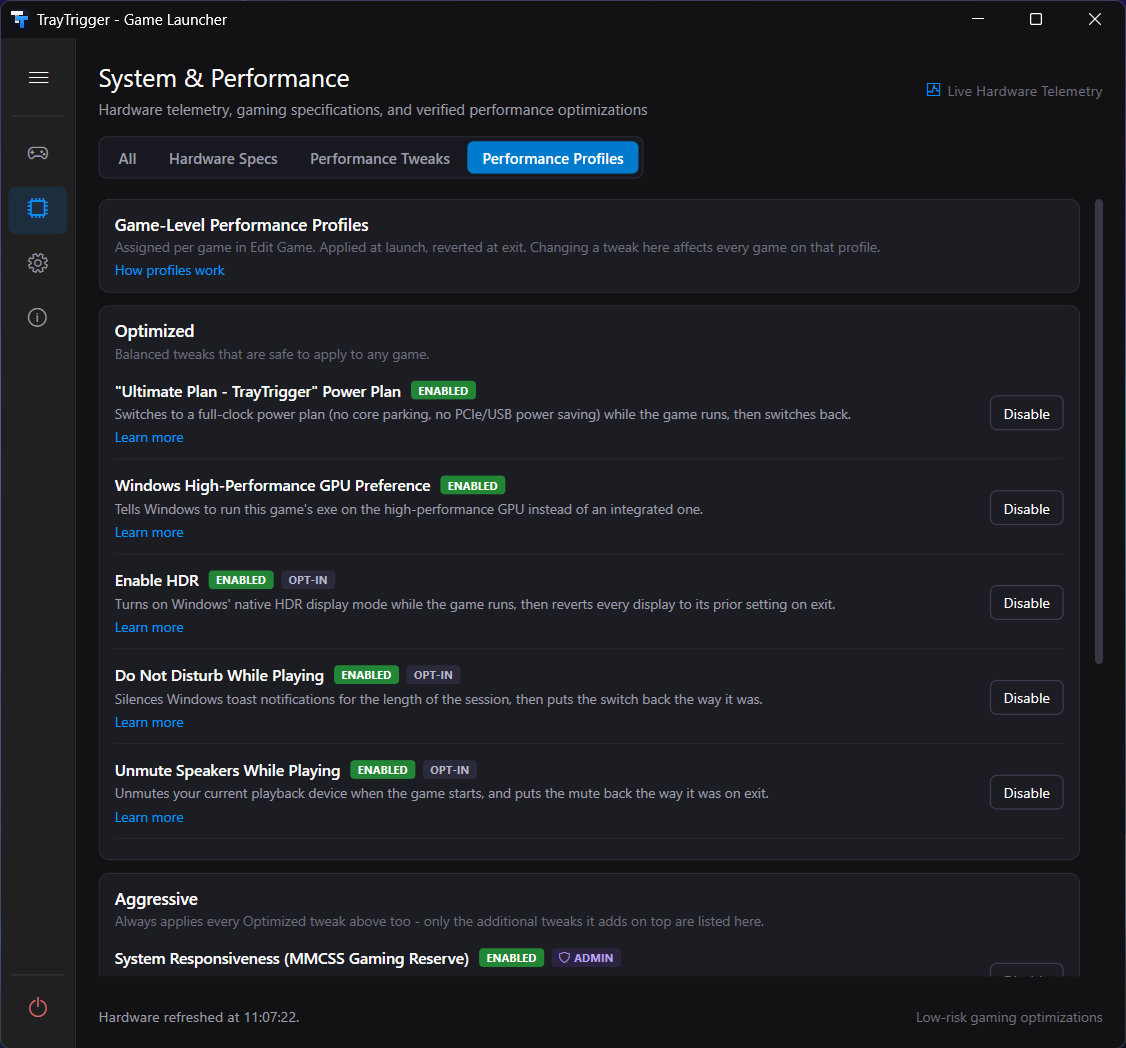Click the shield ADMIN badge
Screen dimensions: 1126x1048
586,957
